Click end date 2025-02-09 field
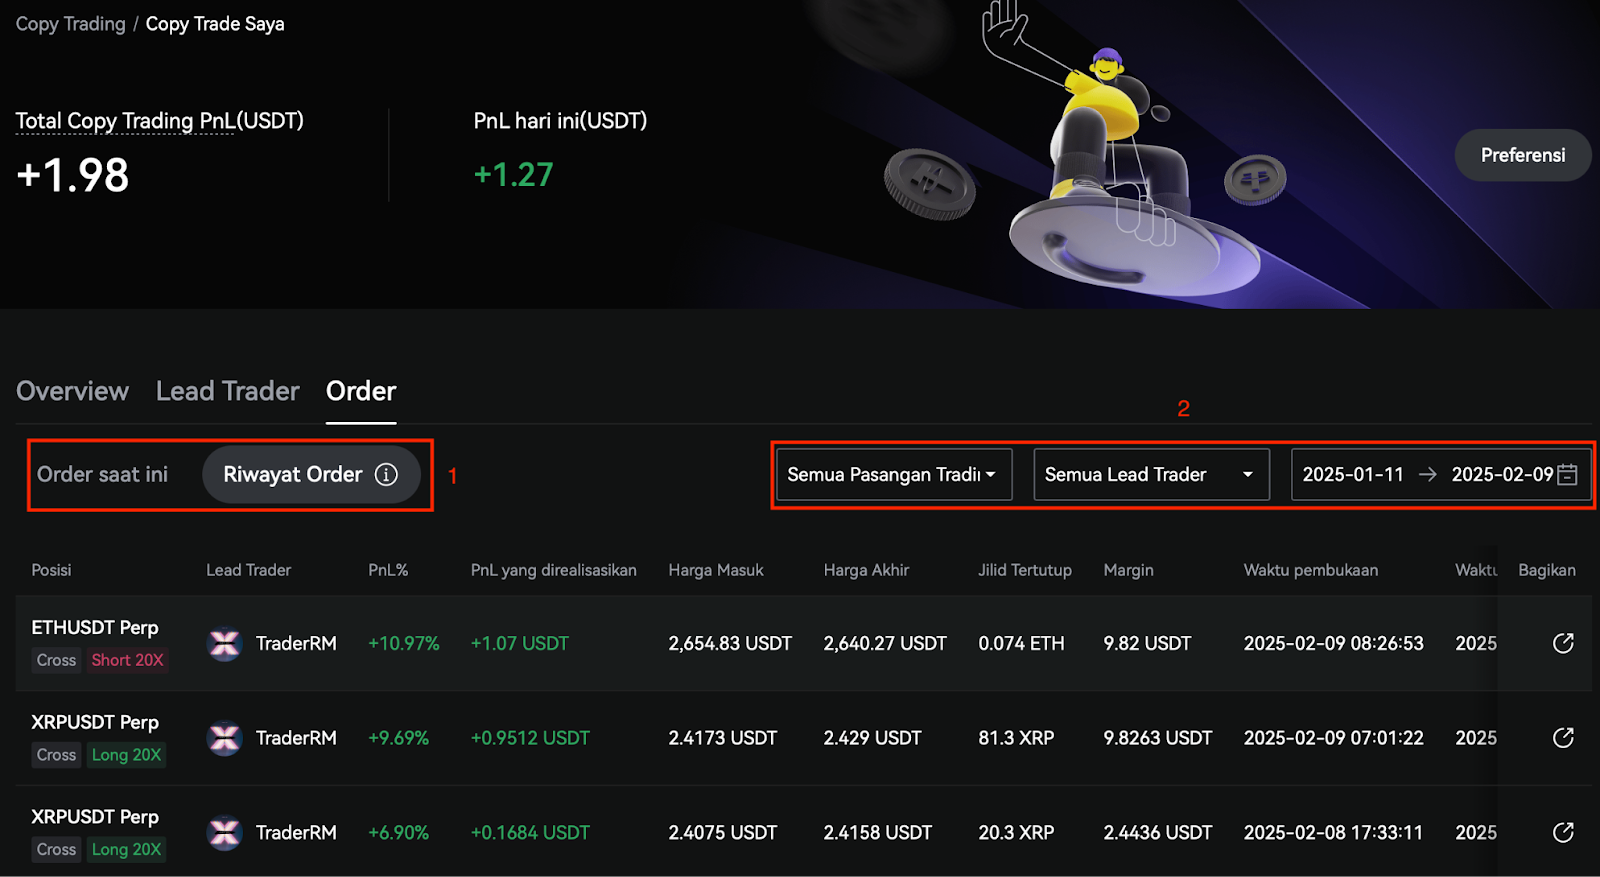The image size is (1600, 877). pyautogui.click(x=1501, y=475)
